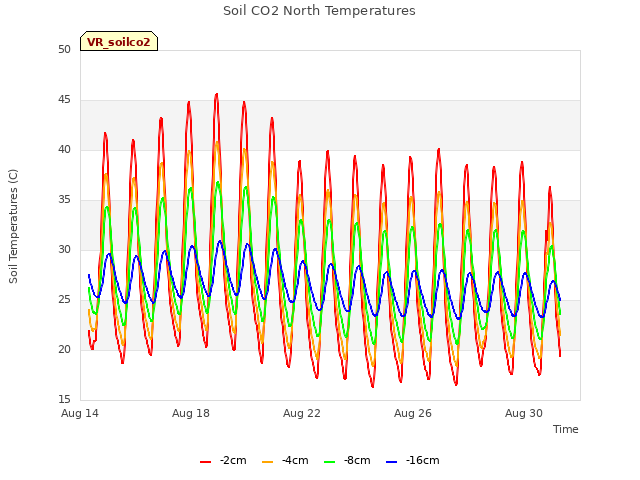Toggle the -4cm series in legend
Screen dimensions: 640x480
285,460
